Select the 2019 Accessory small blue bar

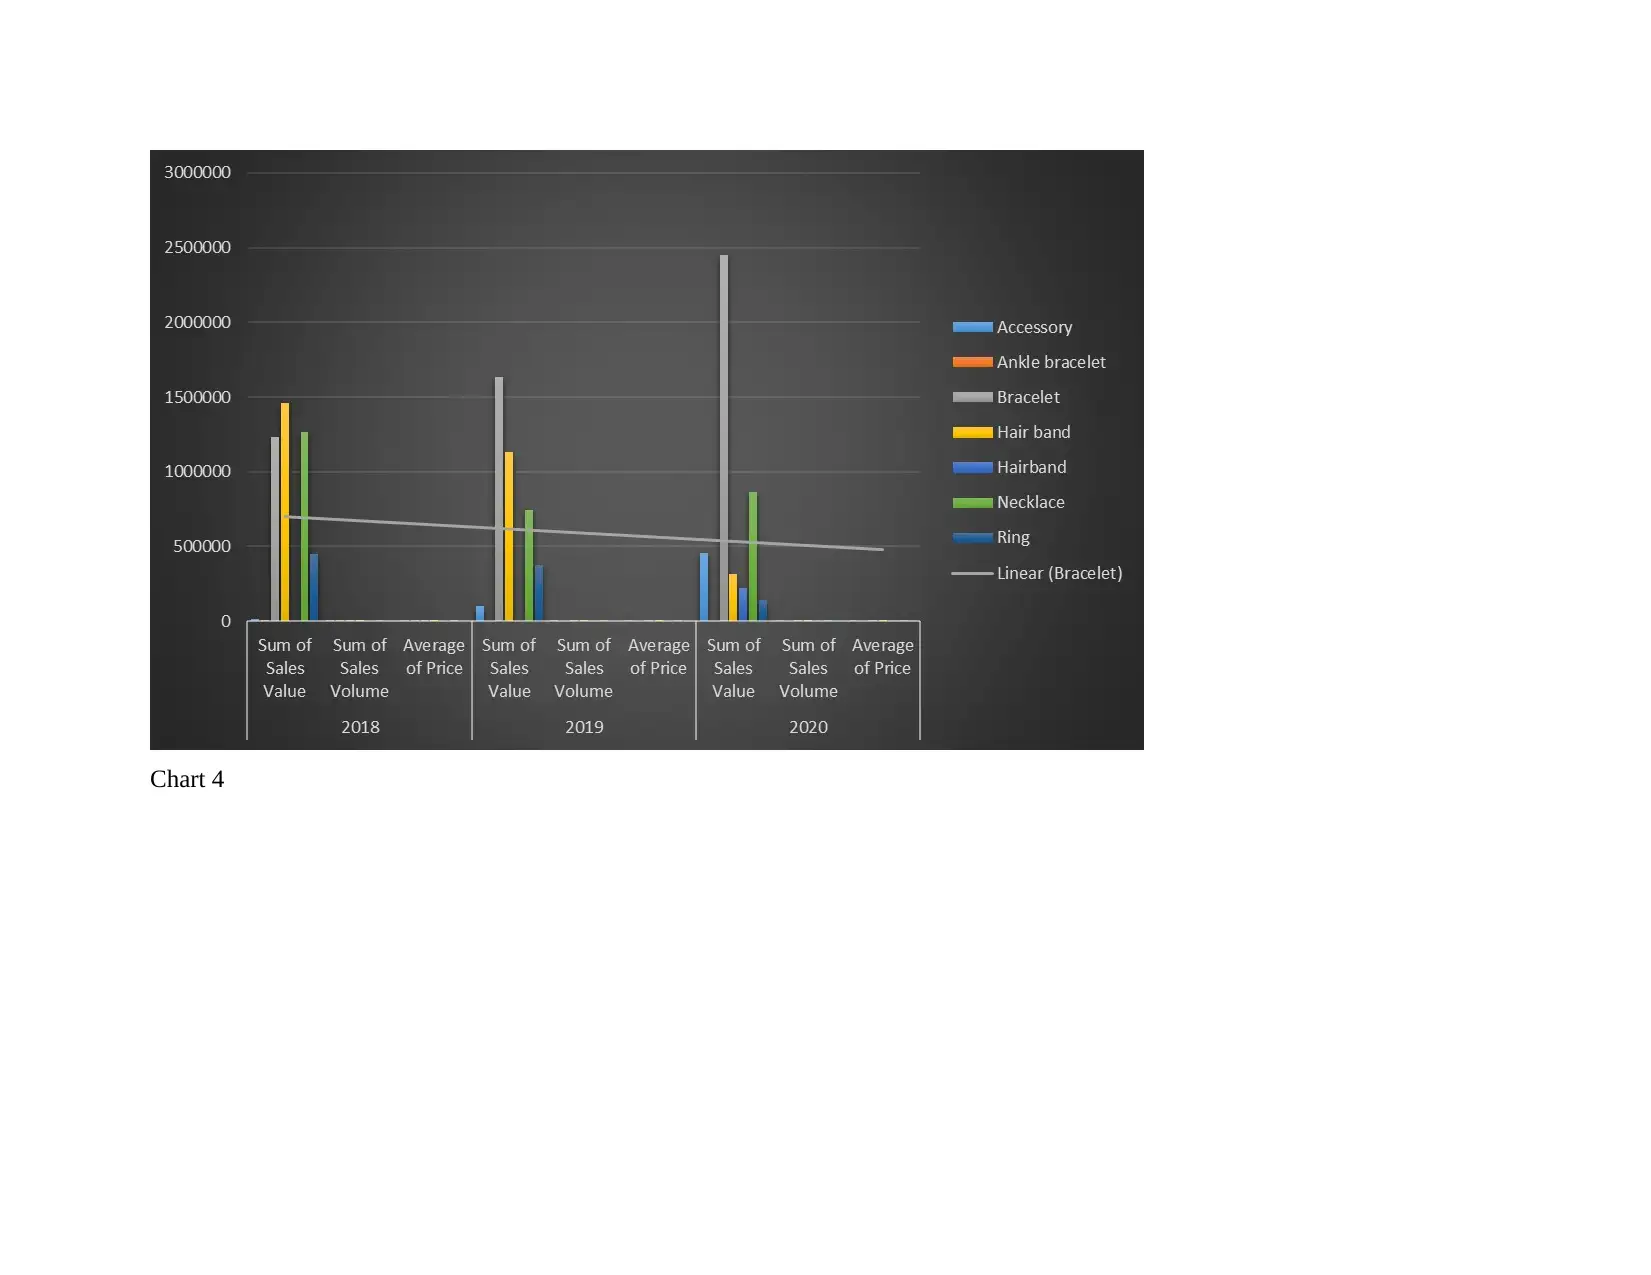click(x=480, y=614)
